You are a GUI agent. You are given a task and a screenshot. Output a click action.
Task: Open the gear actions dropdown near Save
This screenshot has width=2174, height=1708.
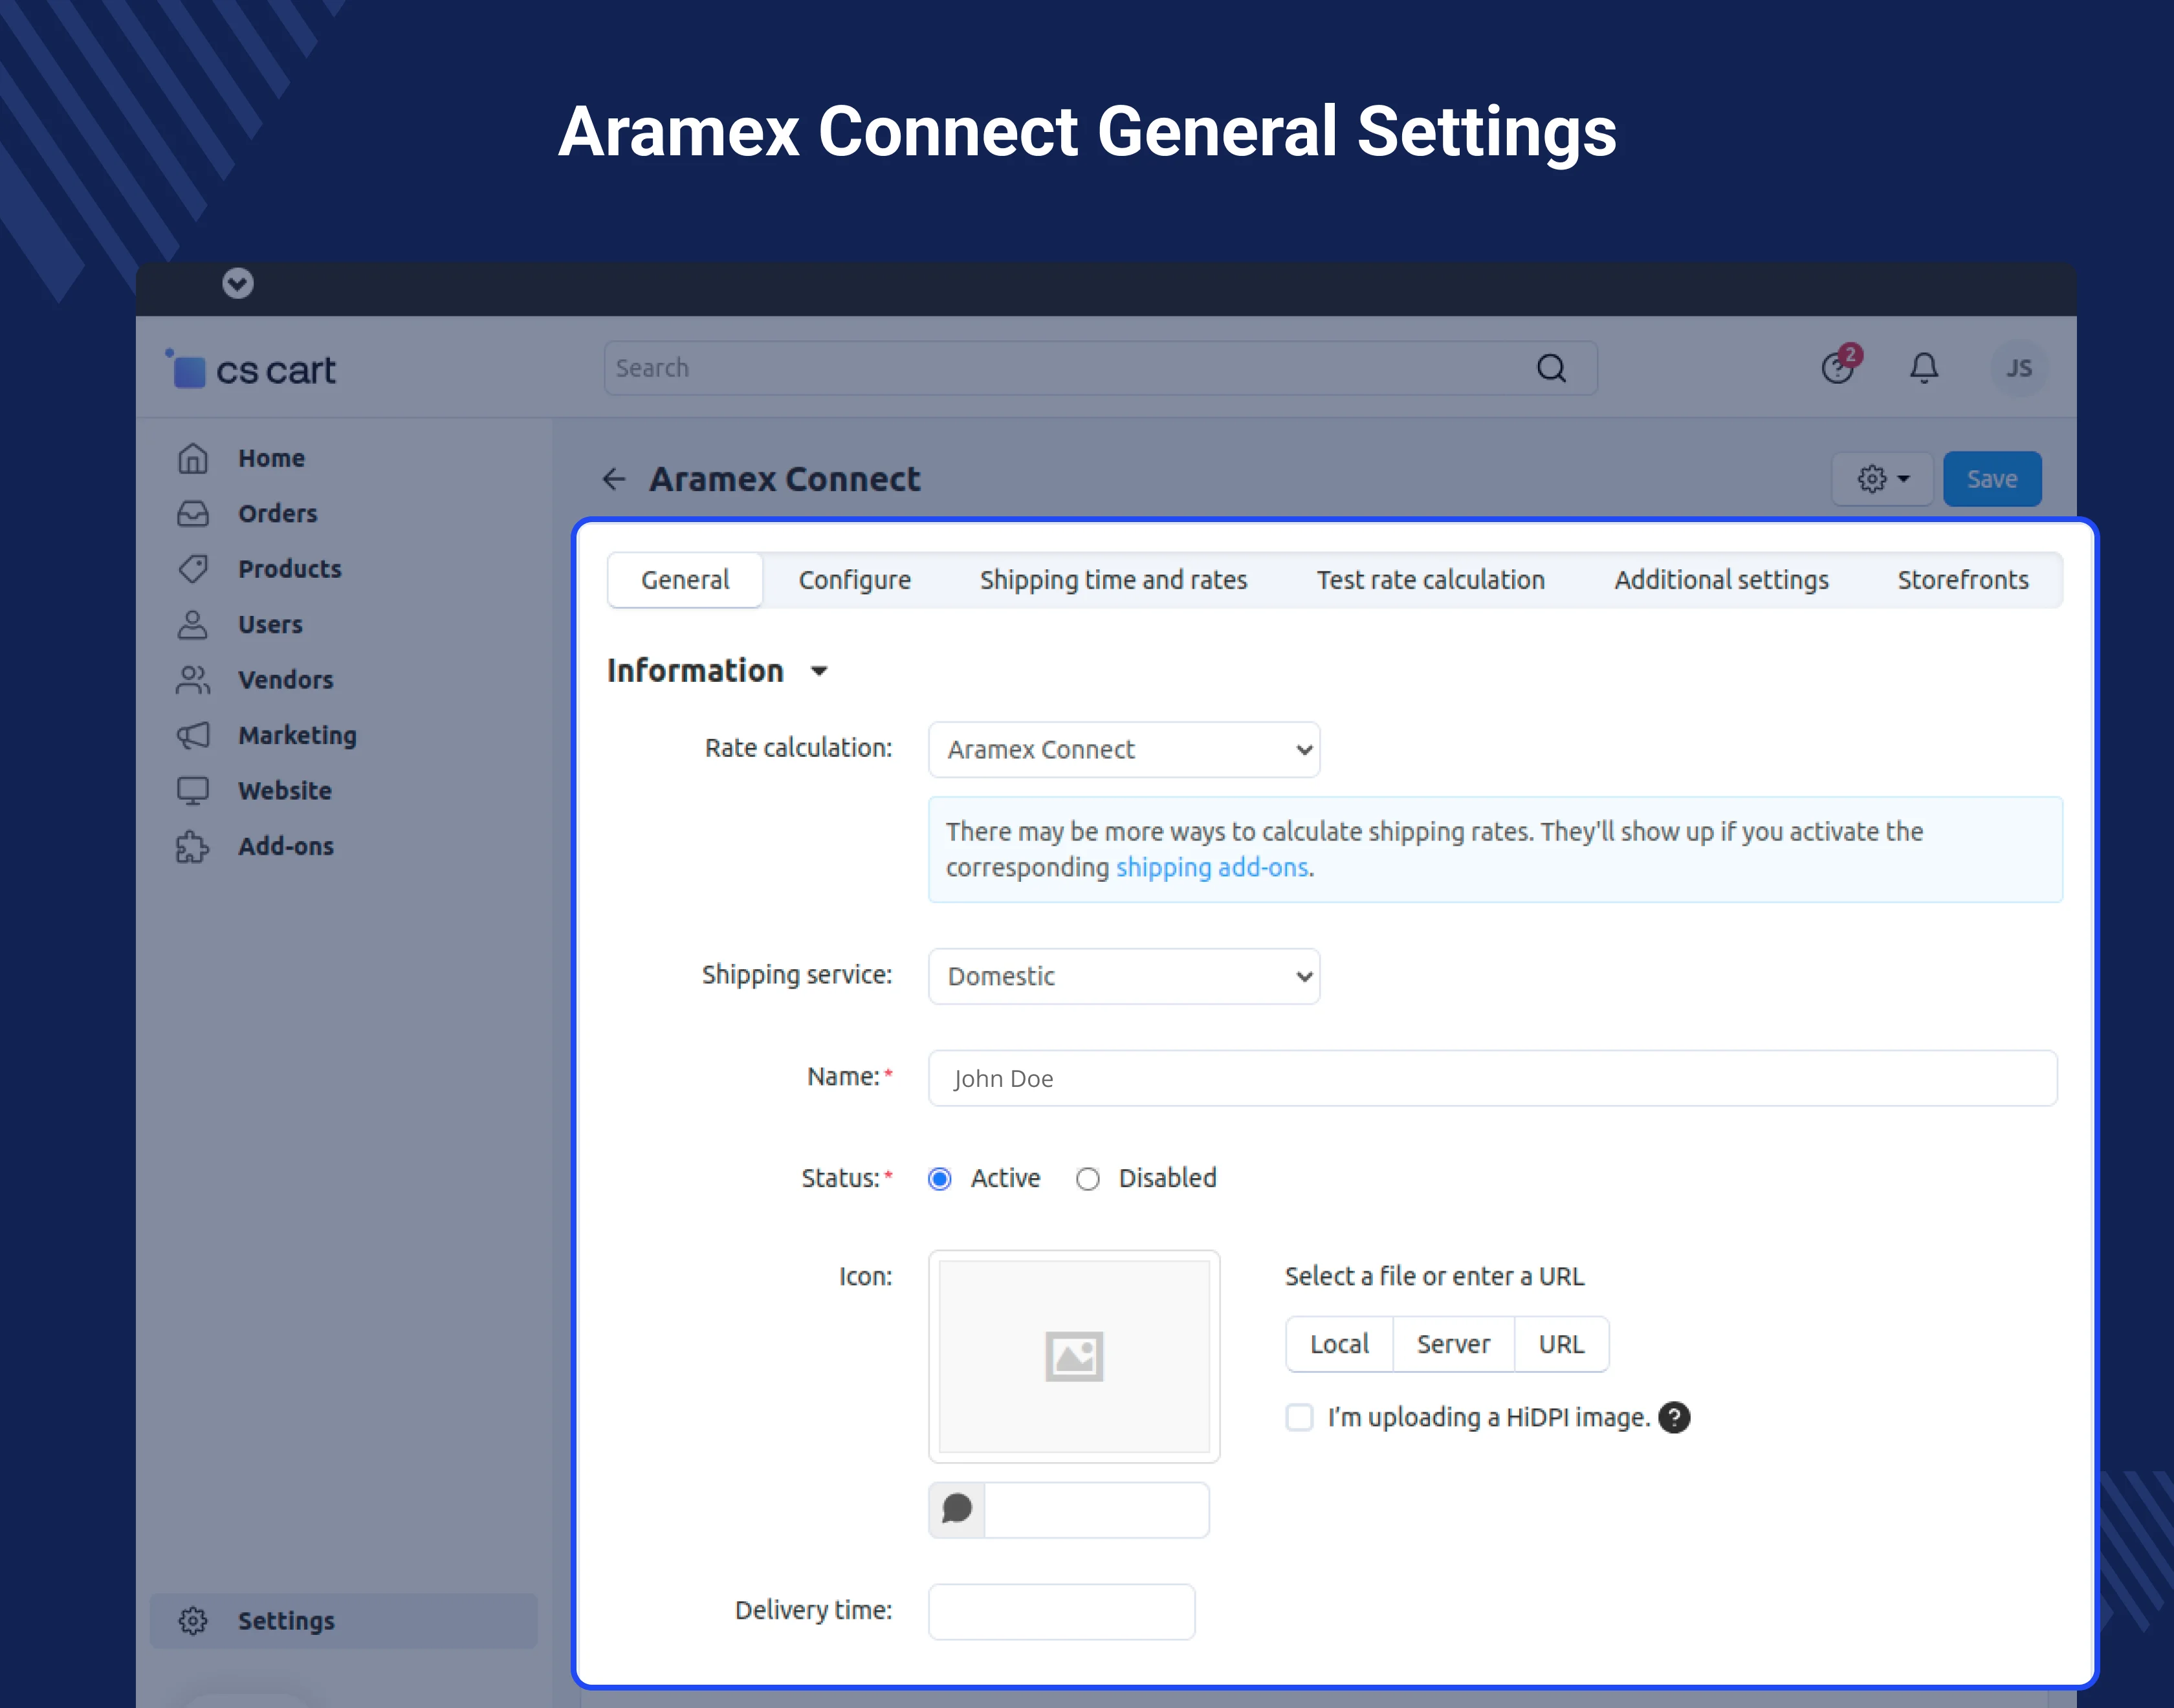click(1882, 479)
